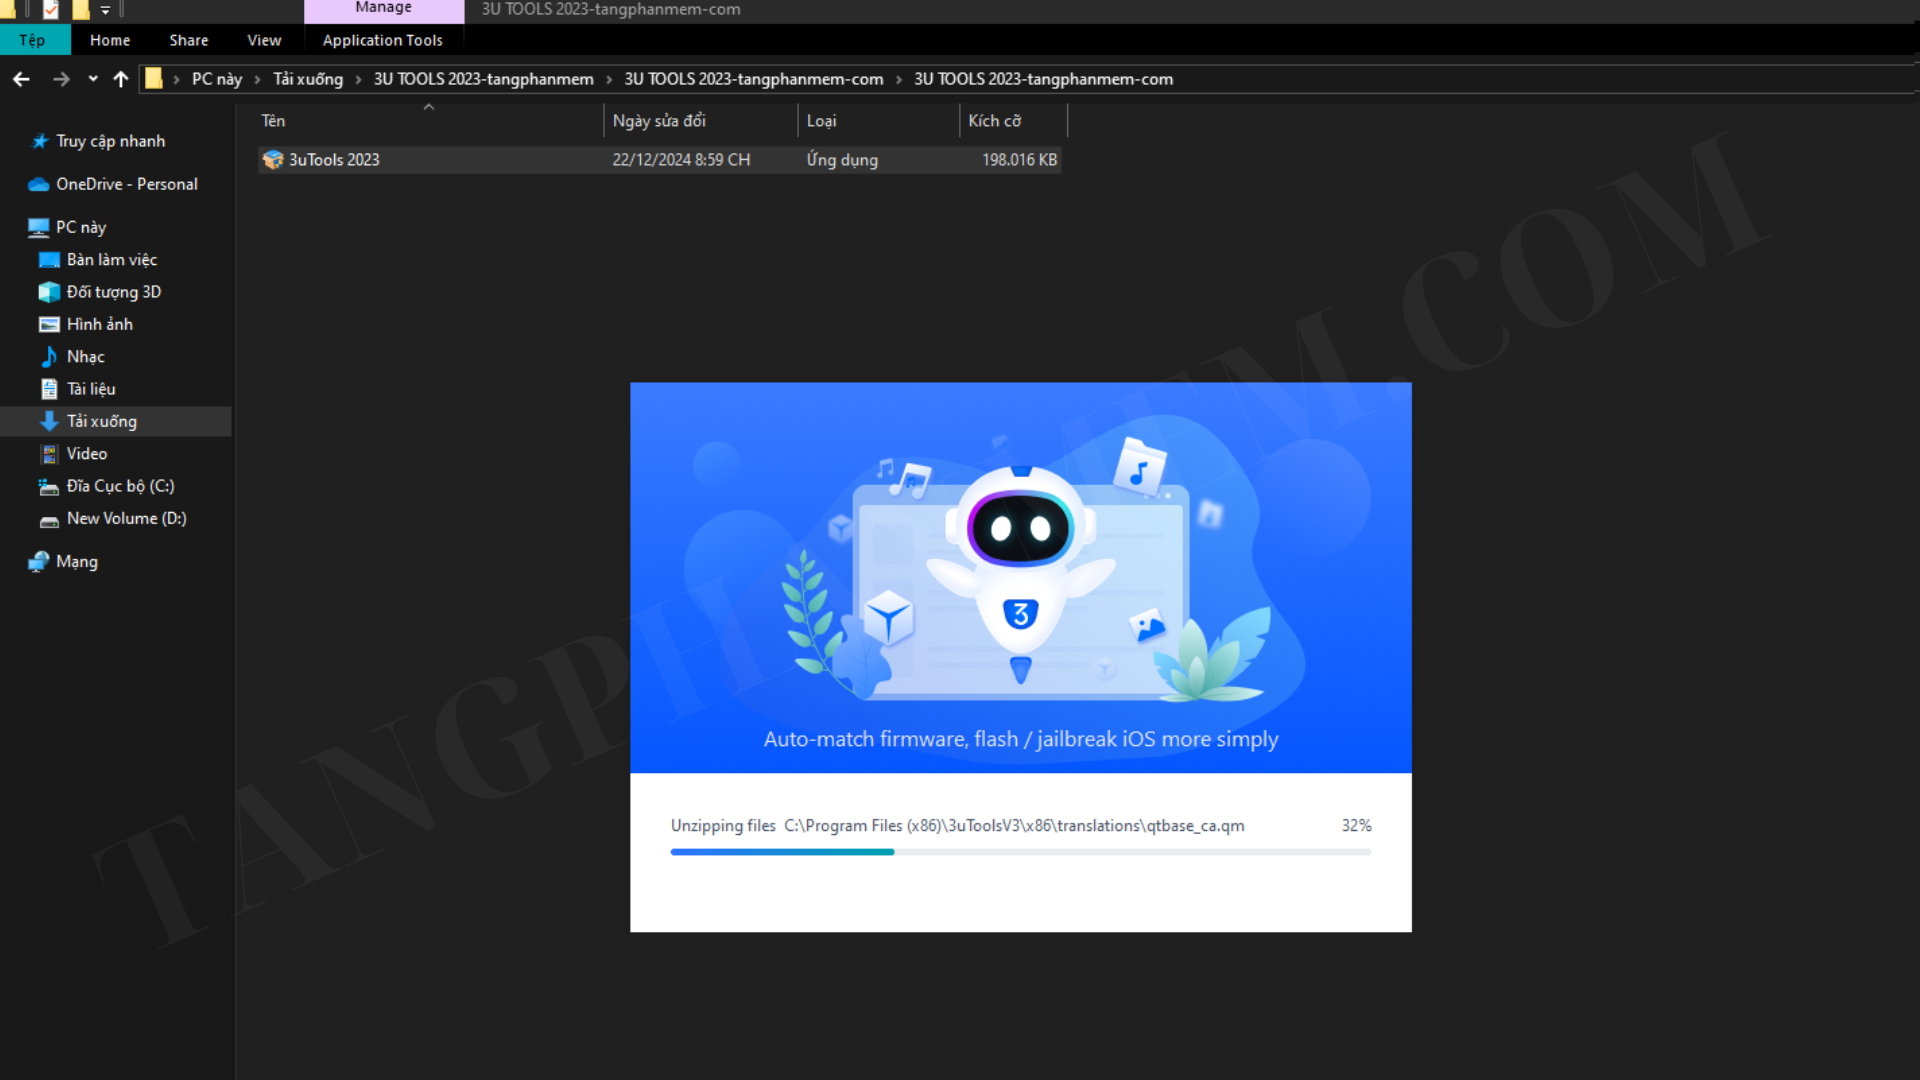This screenshot has width=1920, height=1080.
Task: Click the Mạng network icon
Action: pos(39,562)
